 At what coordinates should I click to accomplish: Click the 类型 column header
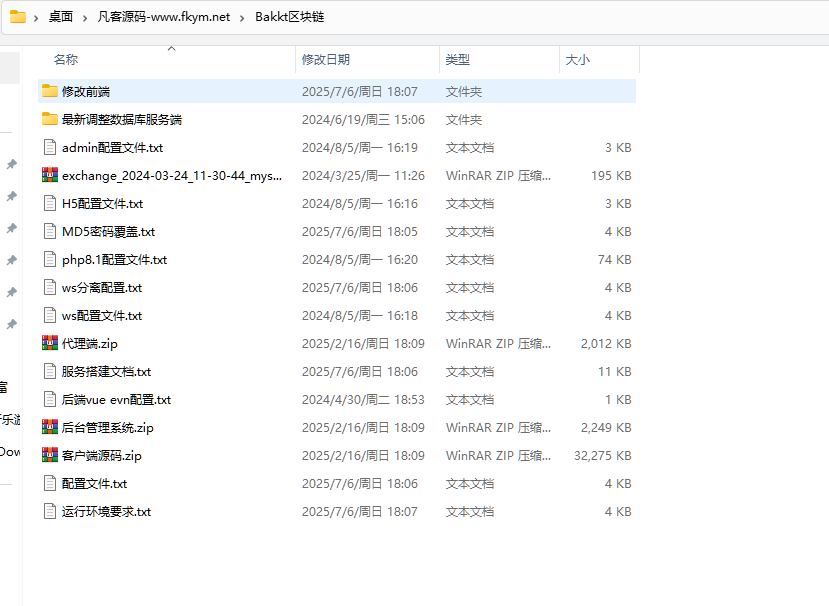pyautogui.click(x=458, y=60)
